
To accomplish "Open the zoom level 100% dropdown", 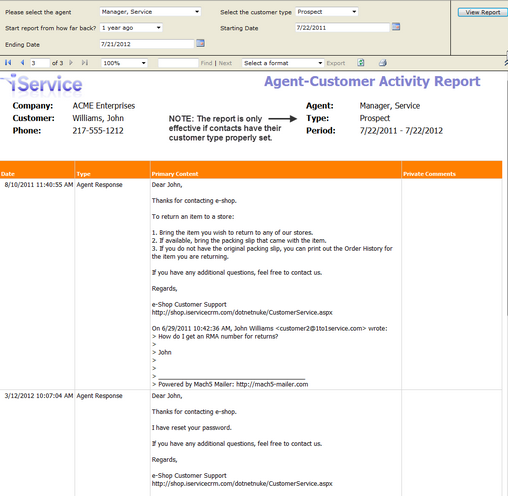I will (x=124, y=63).
